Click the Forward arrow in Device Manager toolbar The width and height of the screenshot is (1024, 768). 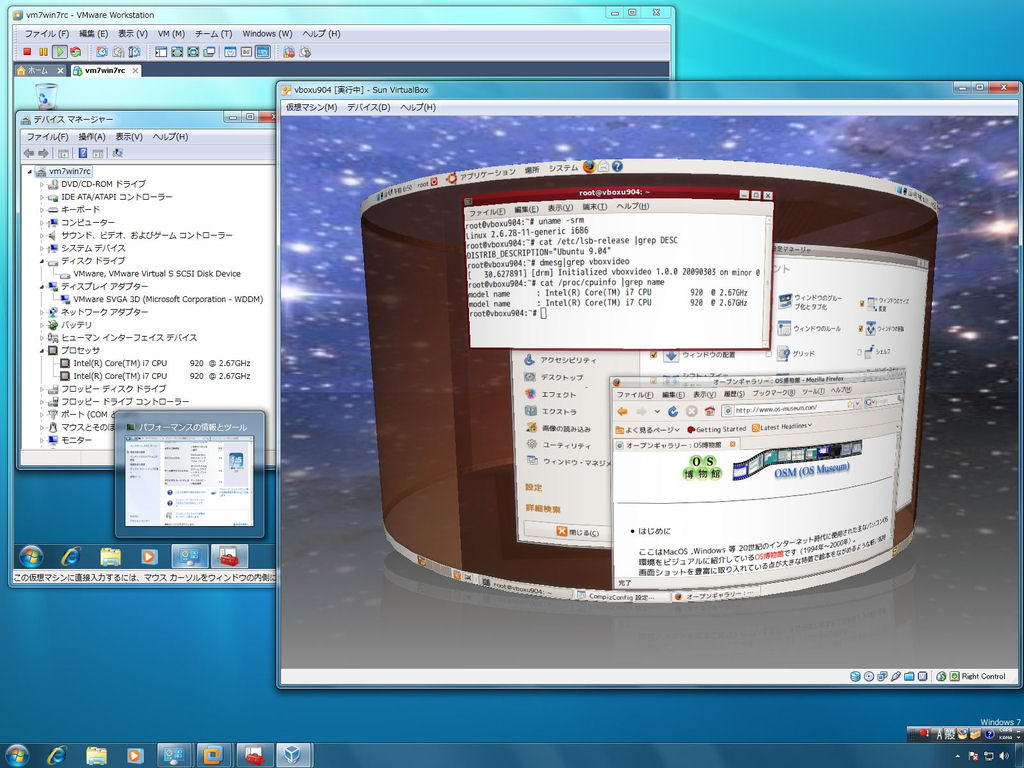pos(43,153)
